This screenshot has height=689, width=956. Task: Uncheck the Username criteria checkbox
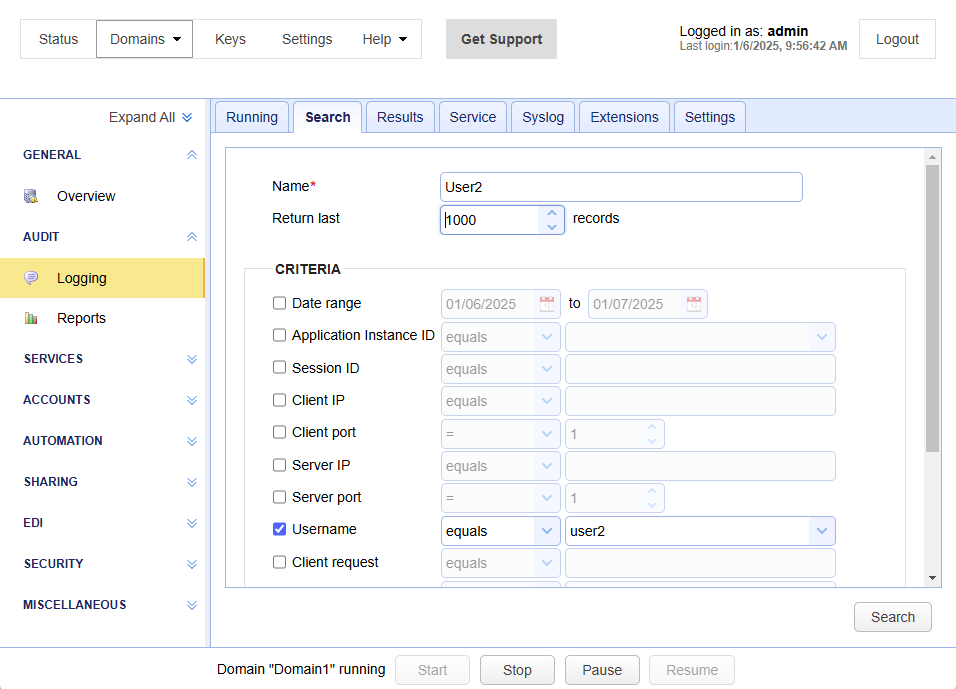tap(280, 530)
